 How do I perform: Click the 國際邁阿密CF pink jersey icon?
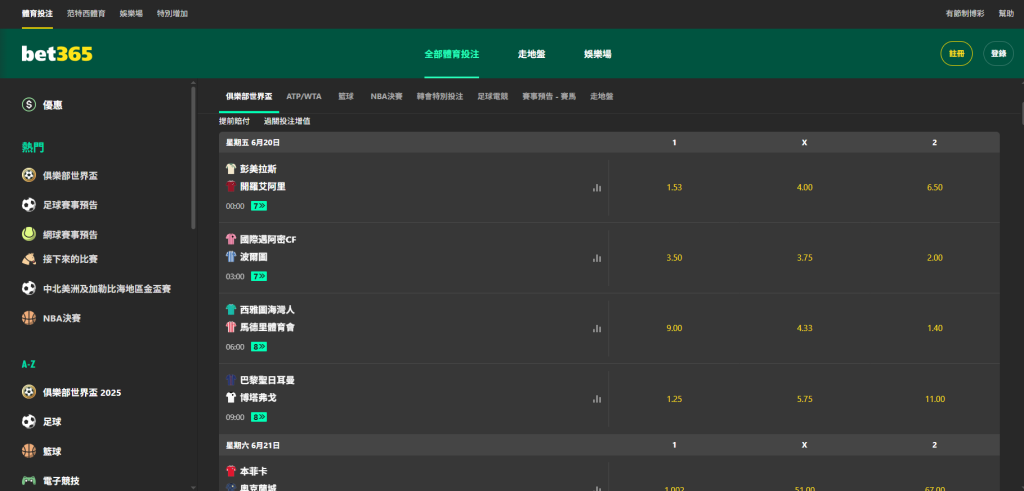pyautogui.click(x=231, y=240)
